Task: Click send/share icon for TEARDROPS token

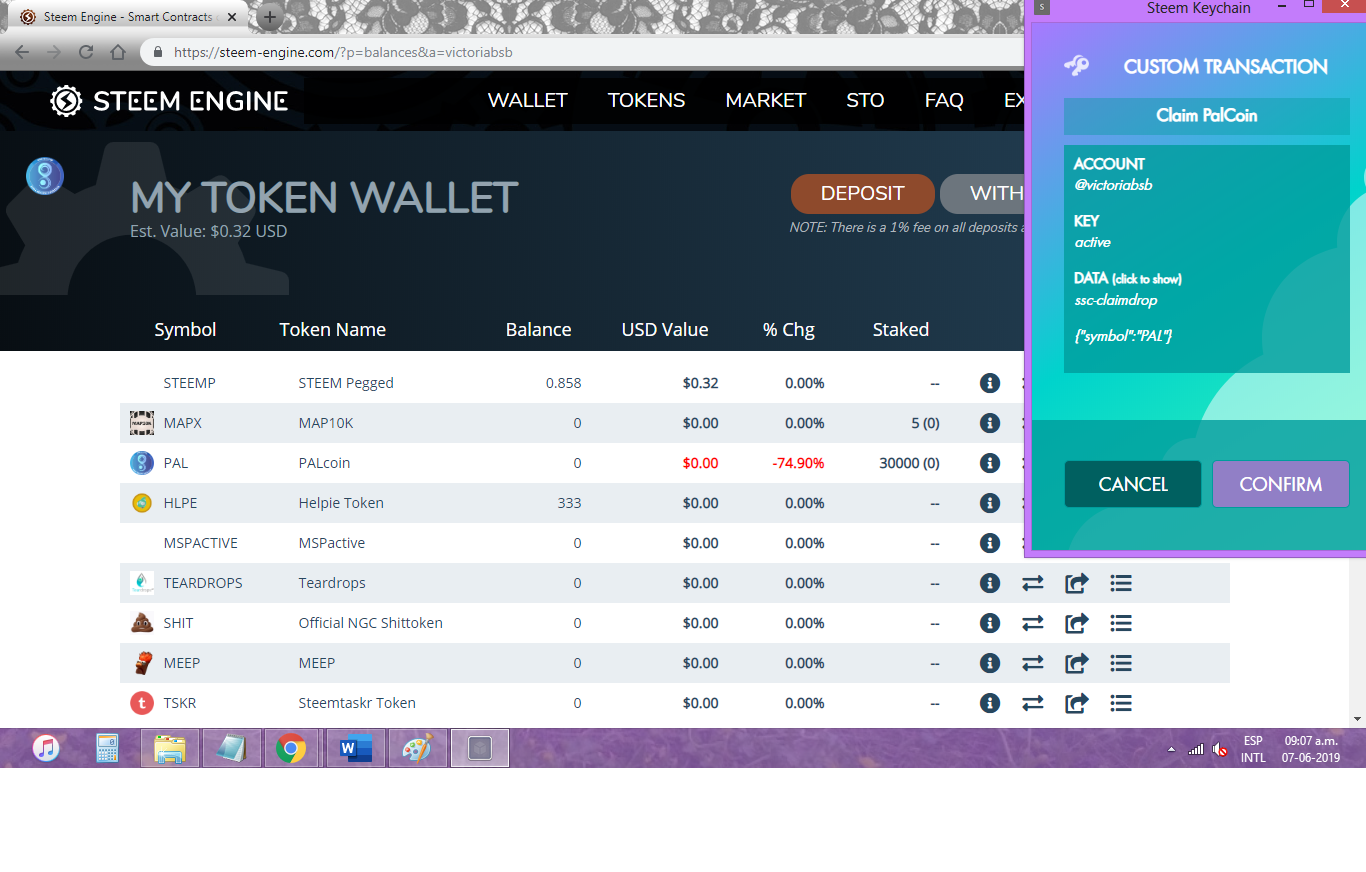Action: [1077, 583]
